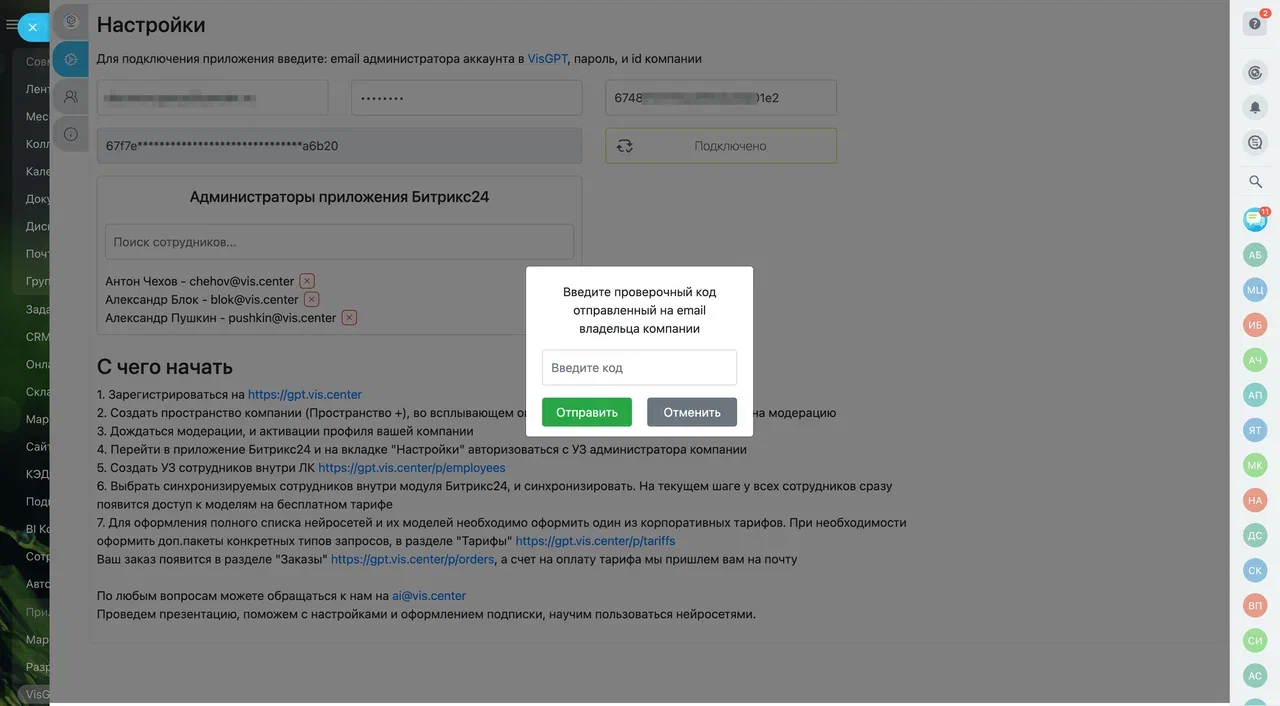1280x706 pixels.
Task: Click the ai@vis.center email link
Action: click(429, 596)
